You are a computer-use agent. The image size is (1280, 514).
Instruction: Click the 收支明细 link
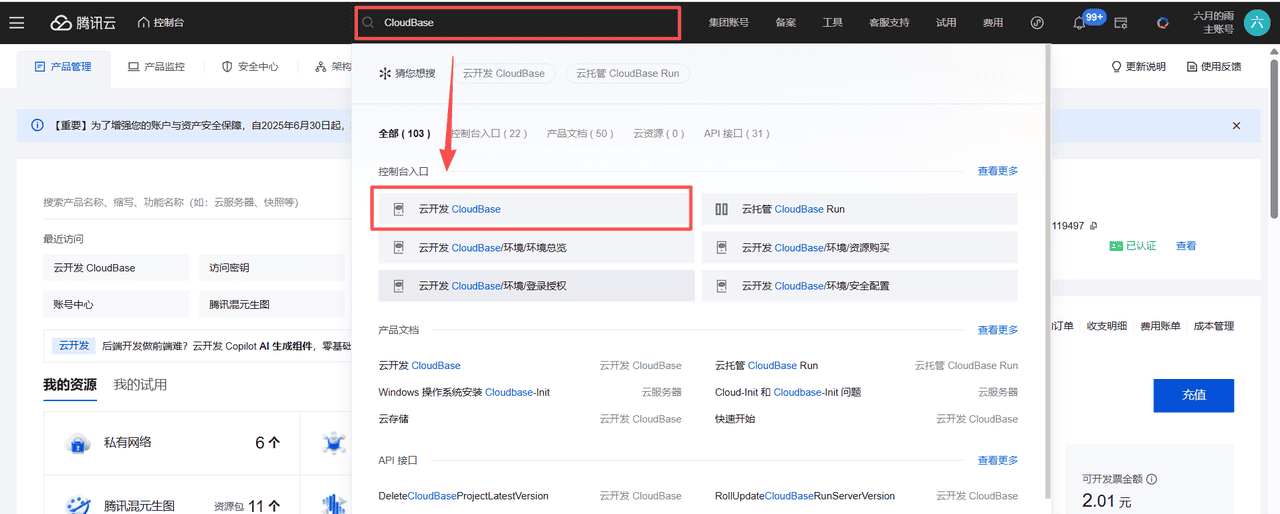pyautogui.click(x=1107, y=326)
